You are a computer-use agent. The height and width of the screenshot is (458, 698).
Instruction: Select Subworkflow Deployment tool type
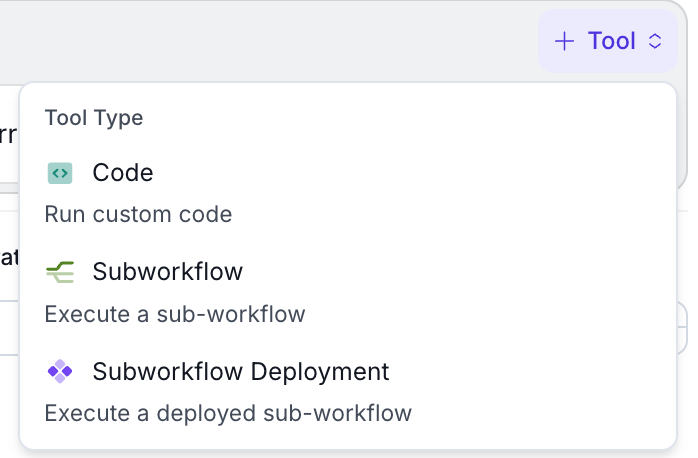tap(347, 391)
